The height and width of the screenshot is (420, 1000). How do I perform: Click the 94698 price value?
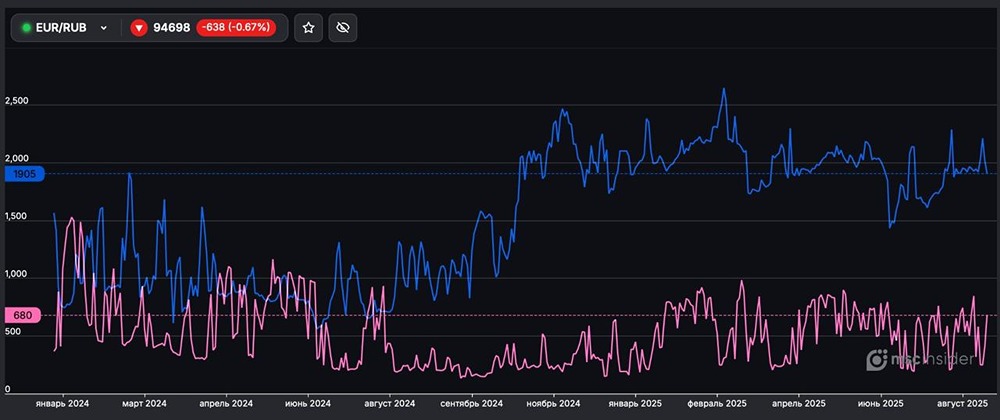[x=172, y=28]
